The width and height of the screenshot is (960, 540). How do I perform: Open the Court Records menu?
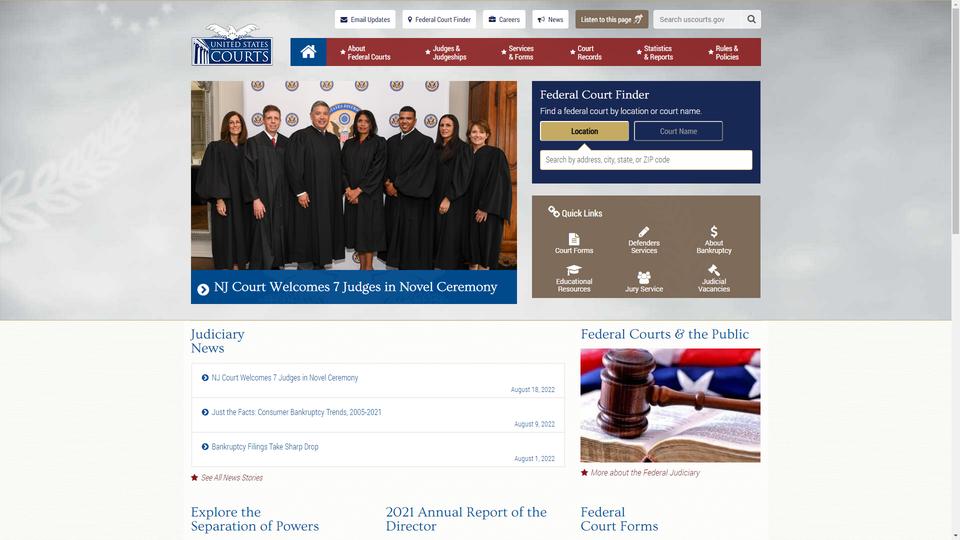tap(585, 53)
